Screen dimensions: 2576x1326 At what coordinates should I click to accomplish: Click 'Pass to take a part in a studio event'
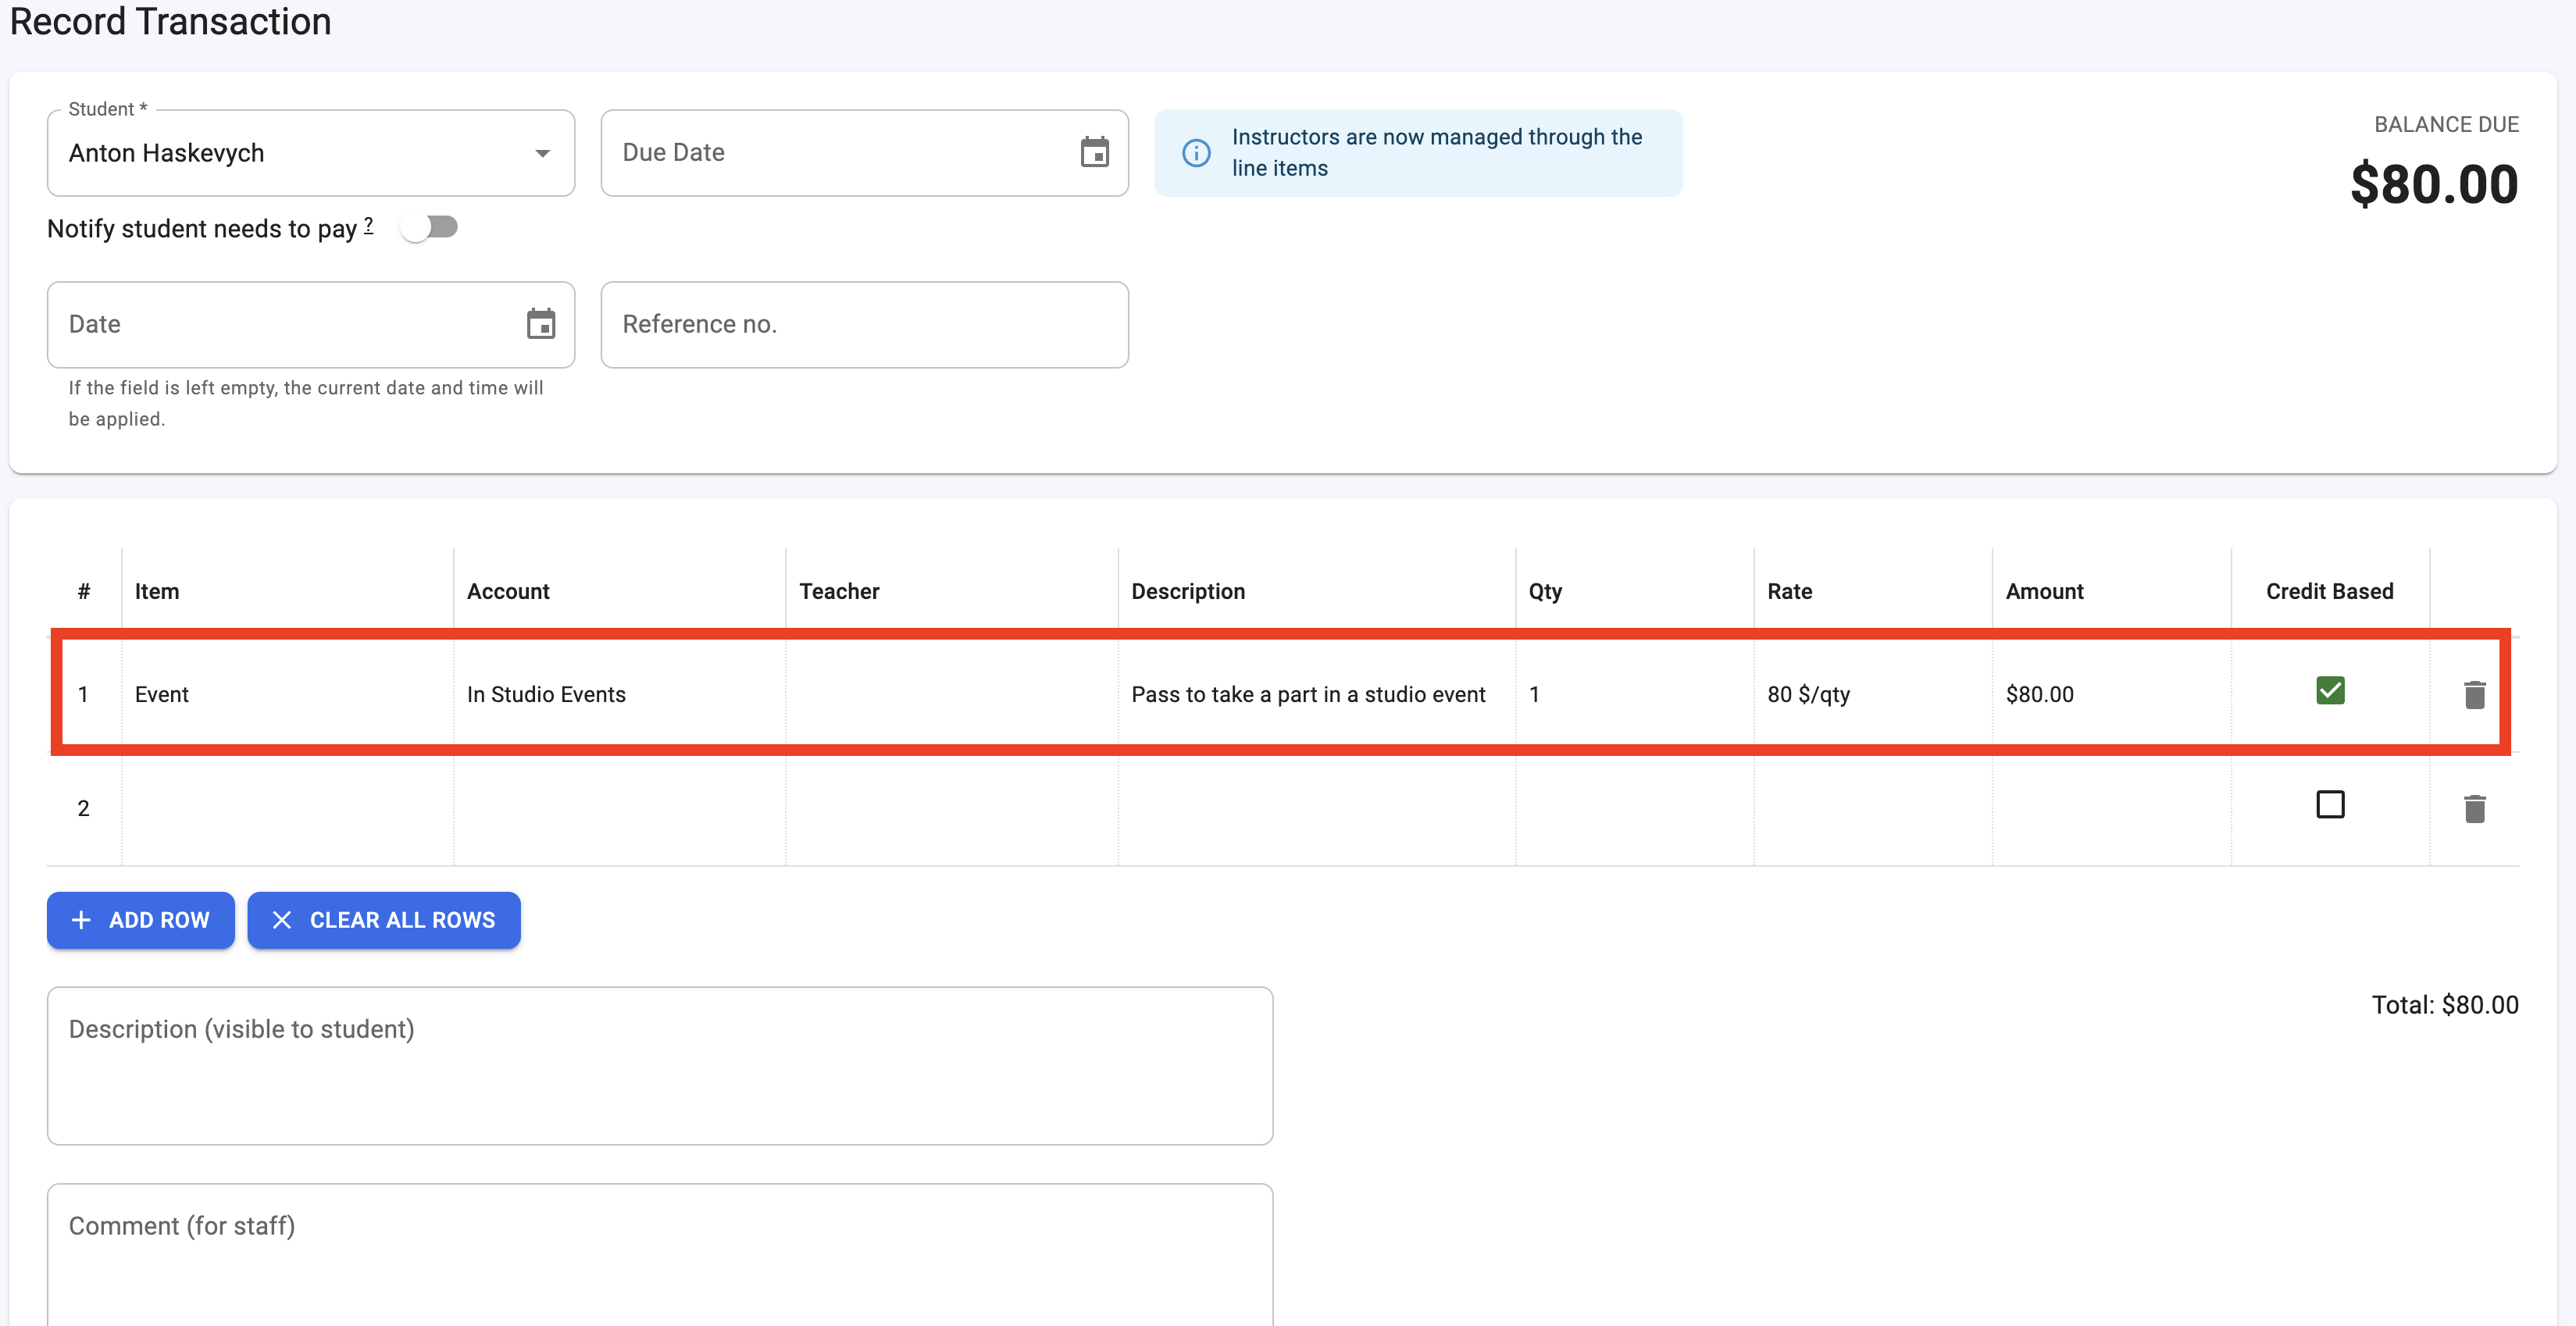[x=1308, y=694]
